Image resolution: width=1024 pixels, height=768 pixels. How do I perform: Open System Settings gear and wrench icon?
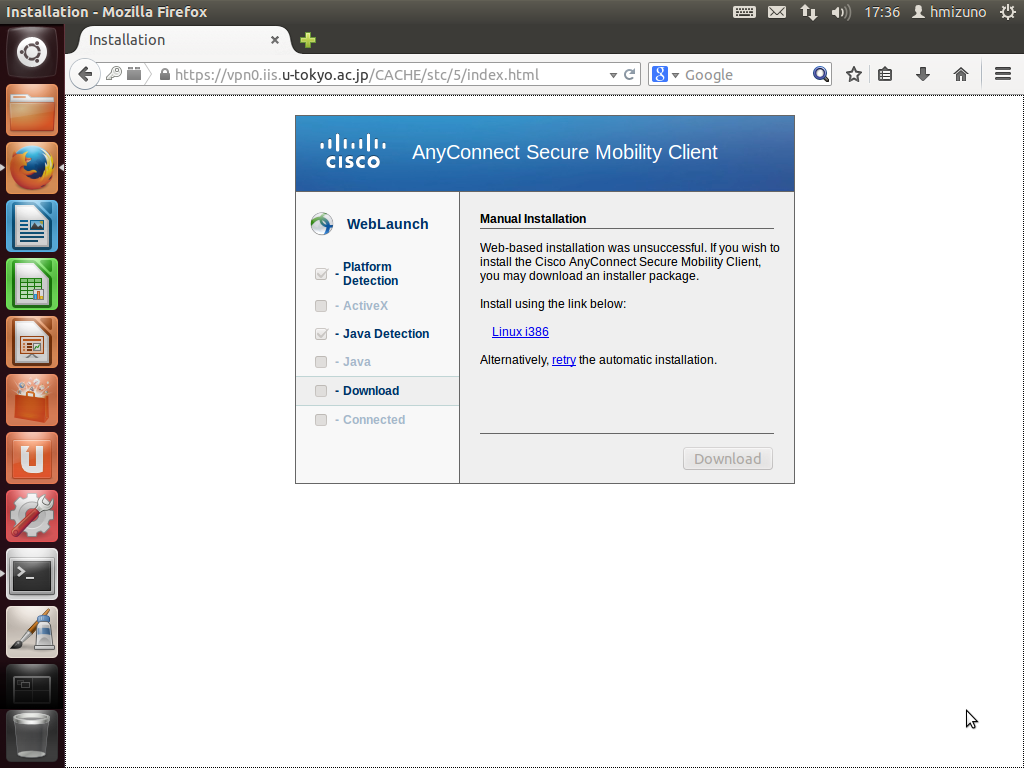(x=32, y=517)
